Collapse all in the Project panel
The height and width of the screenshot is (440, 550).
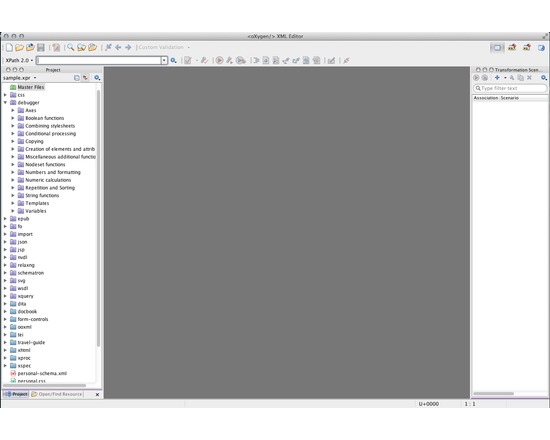pos(77,78)
